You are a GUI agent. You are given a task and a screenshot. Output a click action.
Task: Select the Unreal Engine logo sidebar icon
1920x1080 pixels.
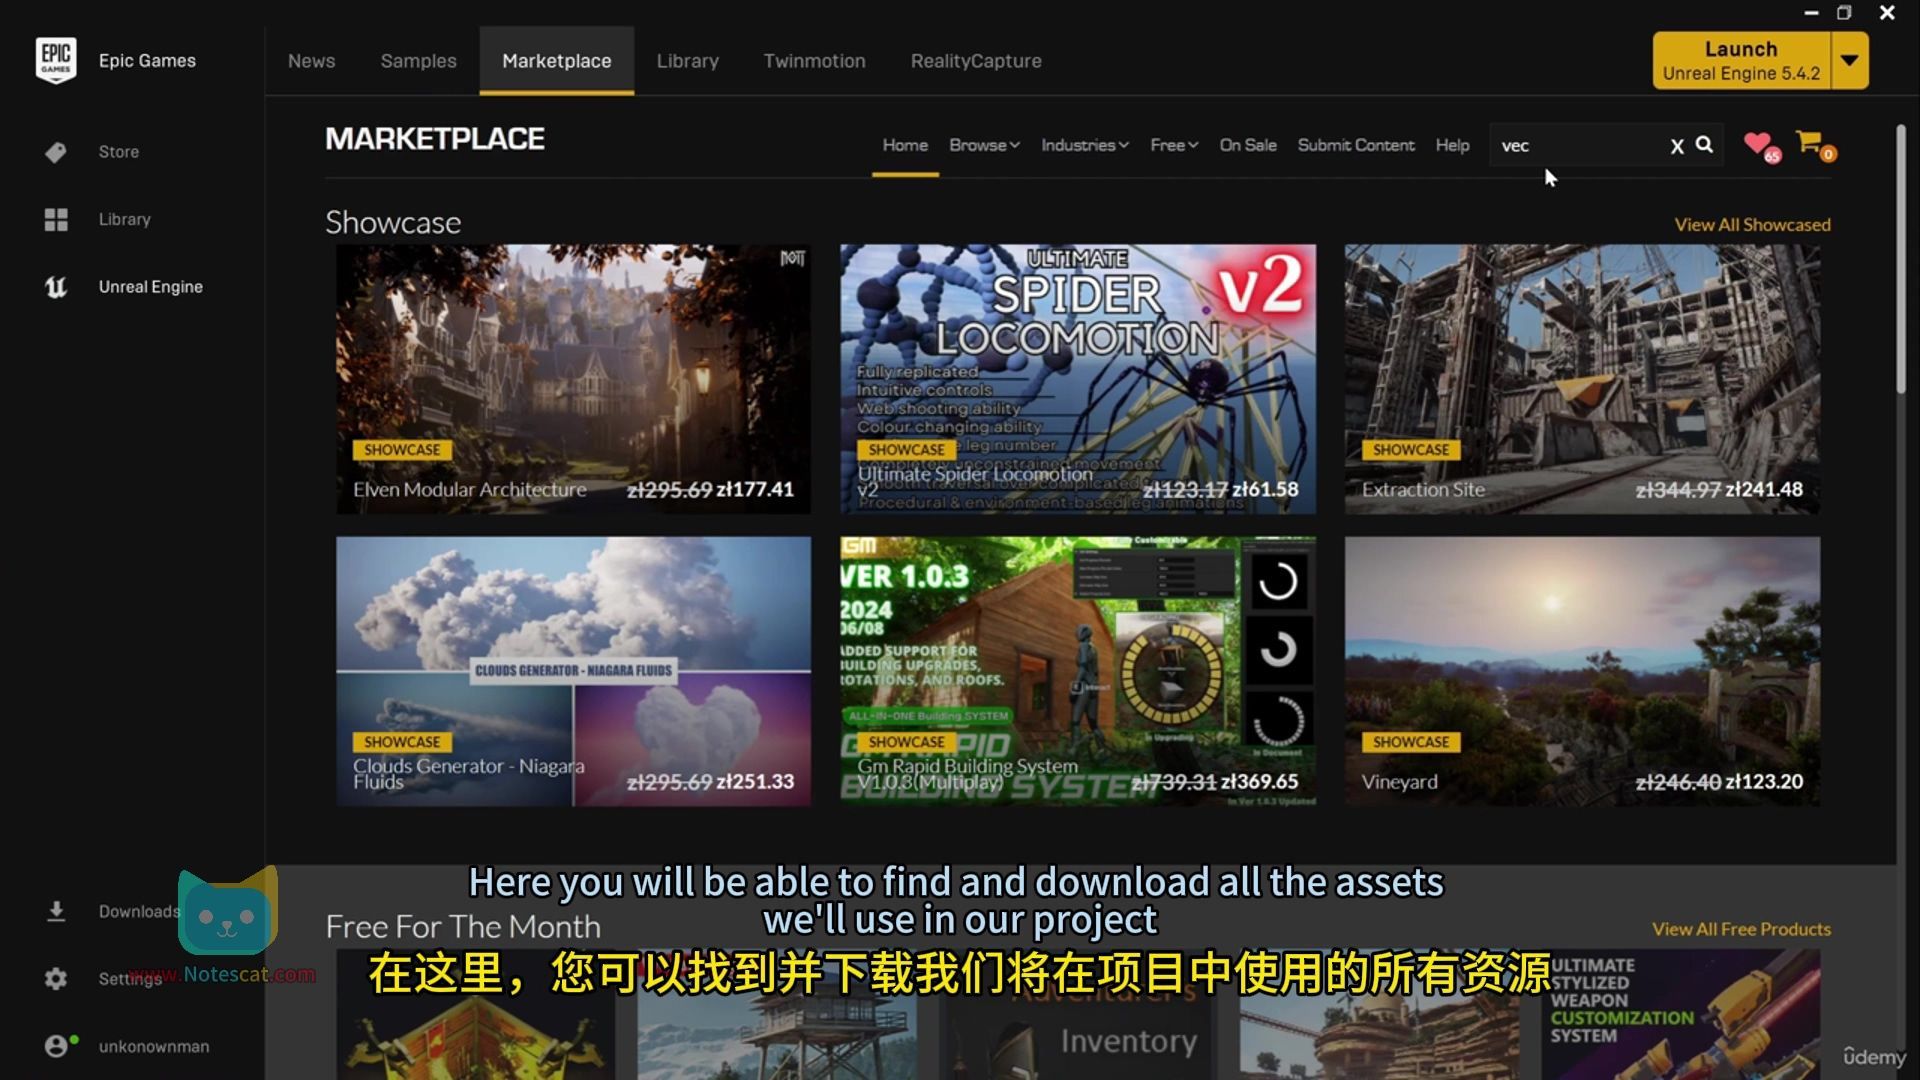(x=56, y=287)
